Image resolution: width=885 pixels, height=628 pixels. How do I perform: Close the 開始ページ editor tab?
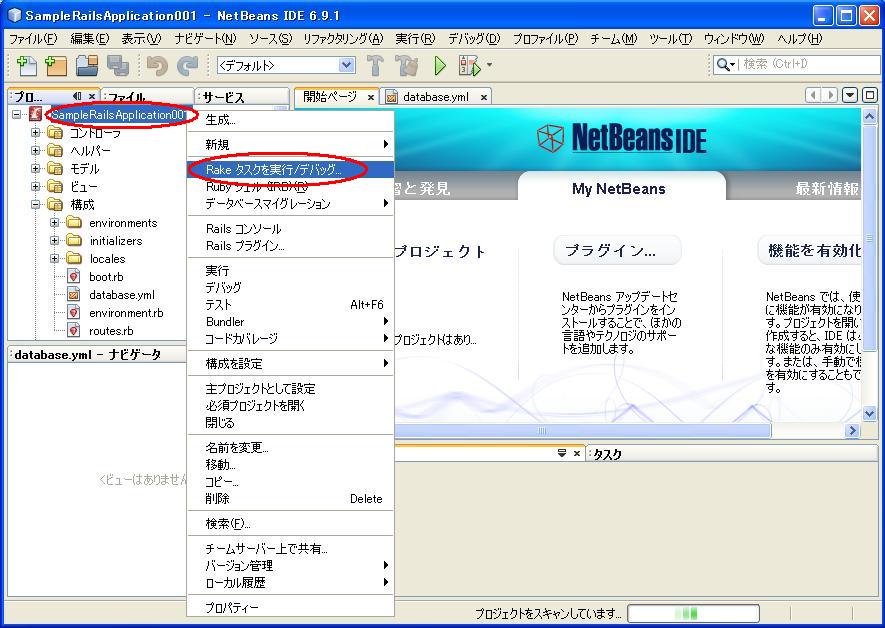(371, 97)
